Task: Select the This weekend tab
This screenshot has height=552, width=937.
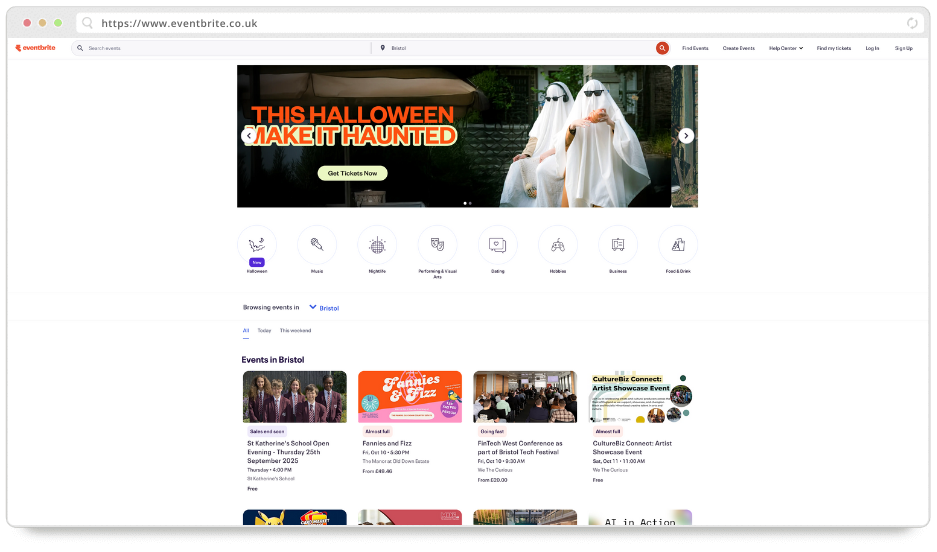Action: (295, 330)
